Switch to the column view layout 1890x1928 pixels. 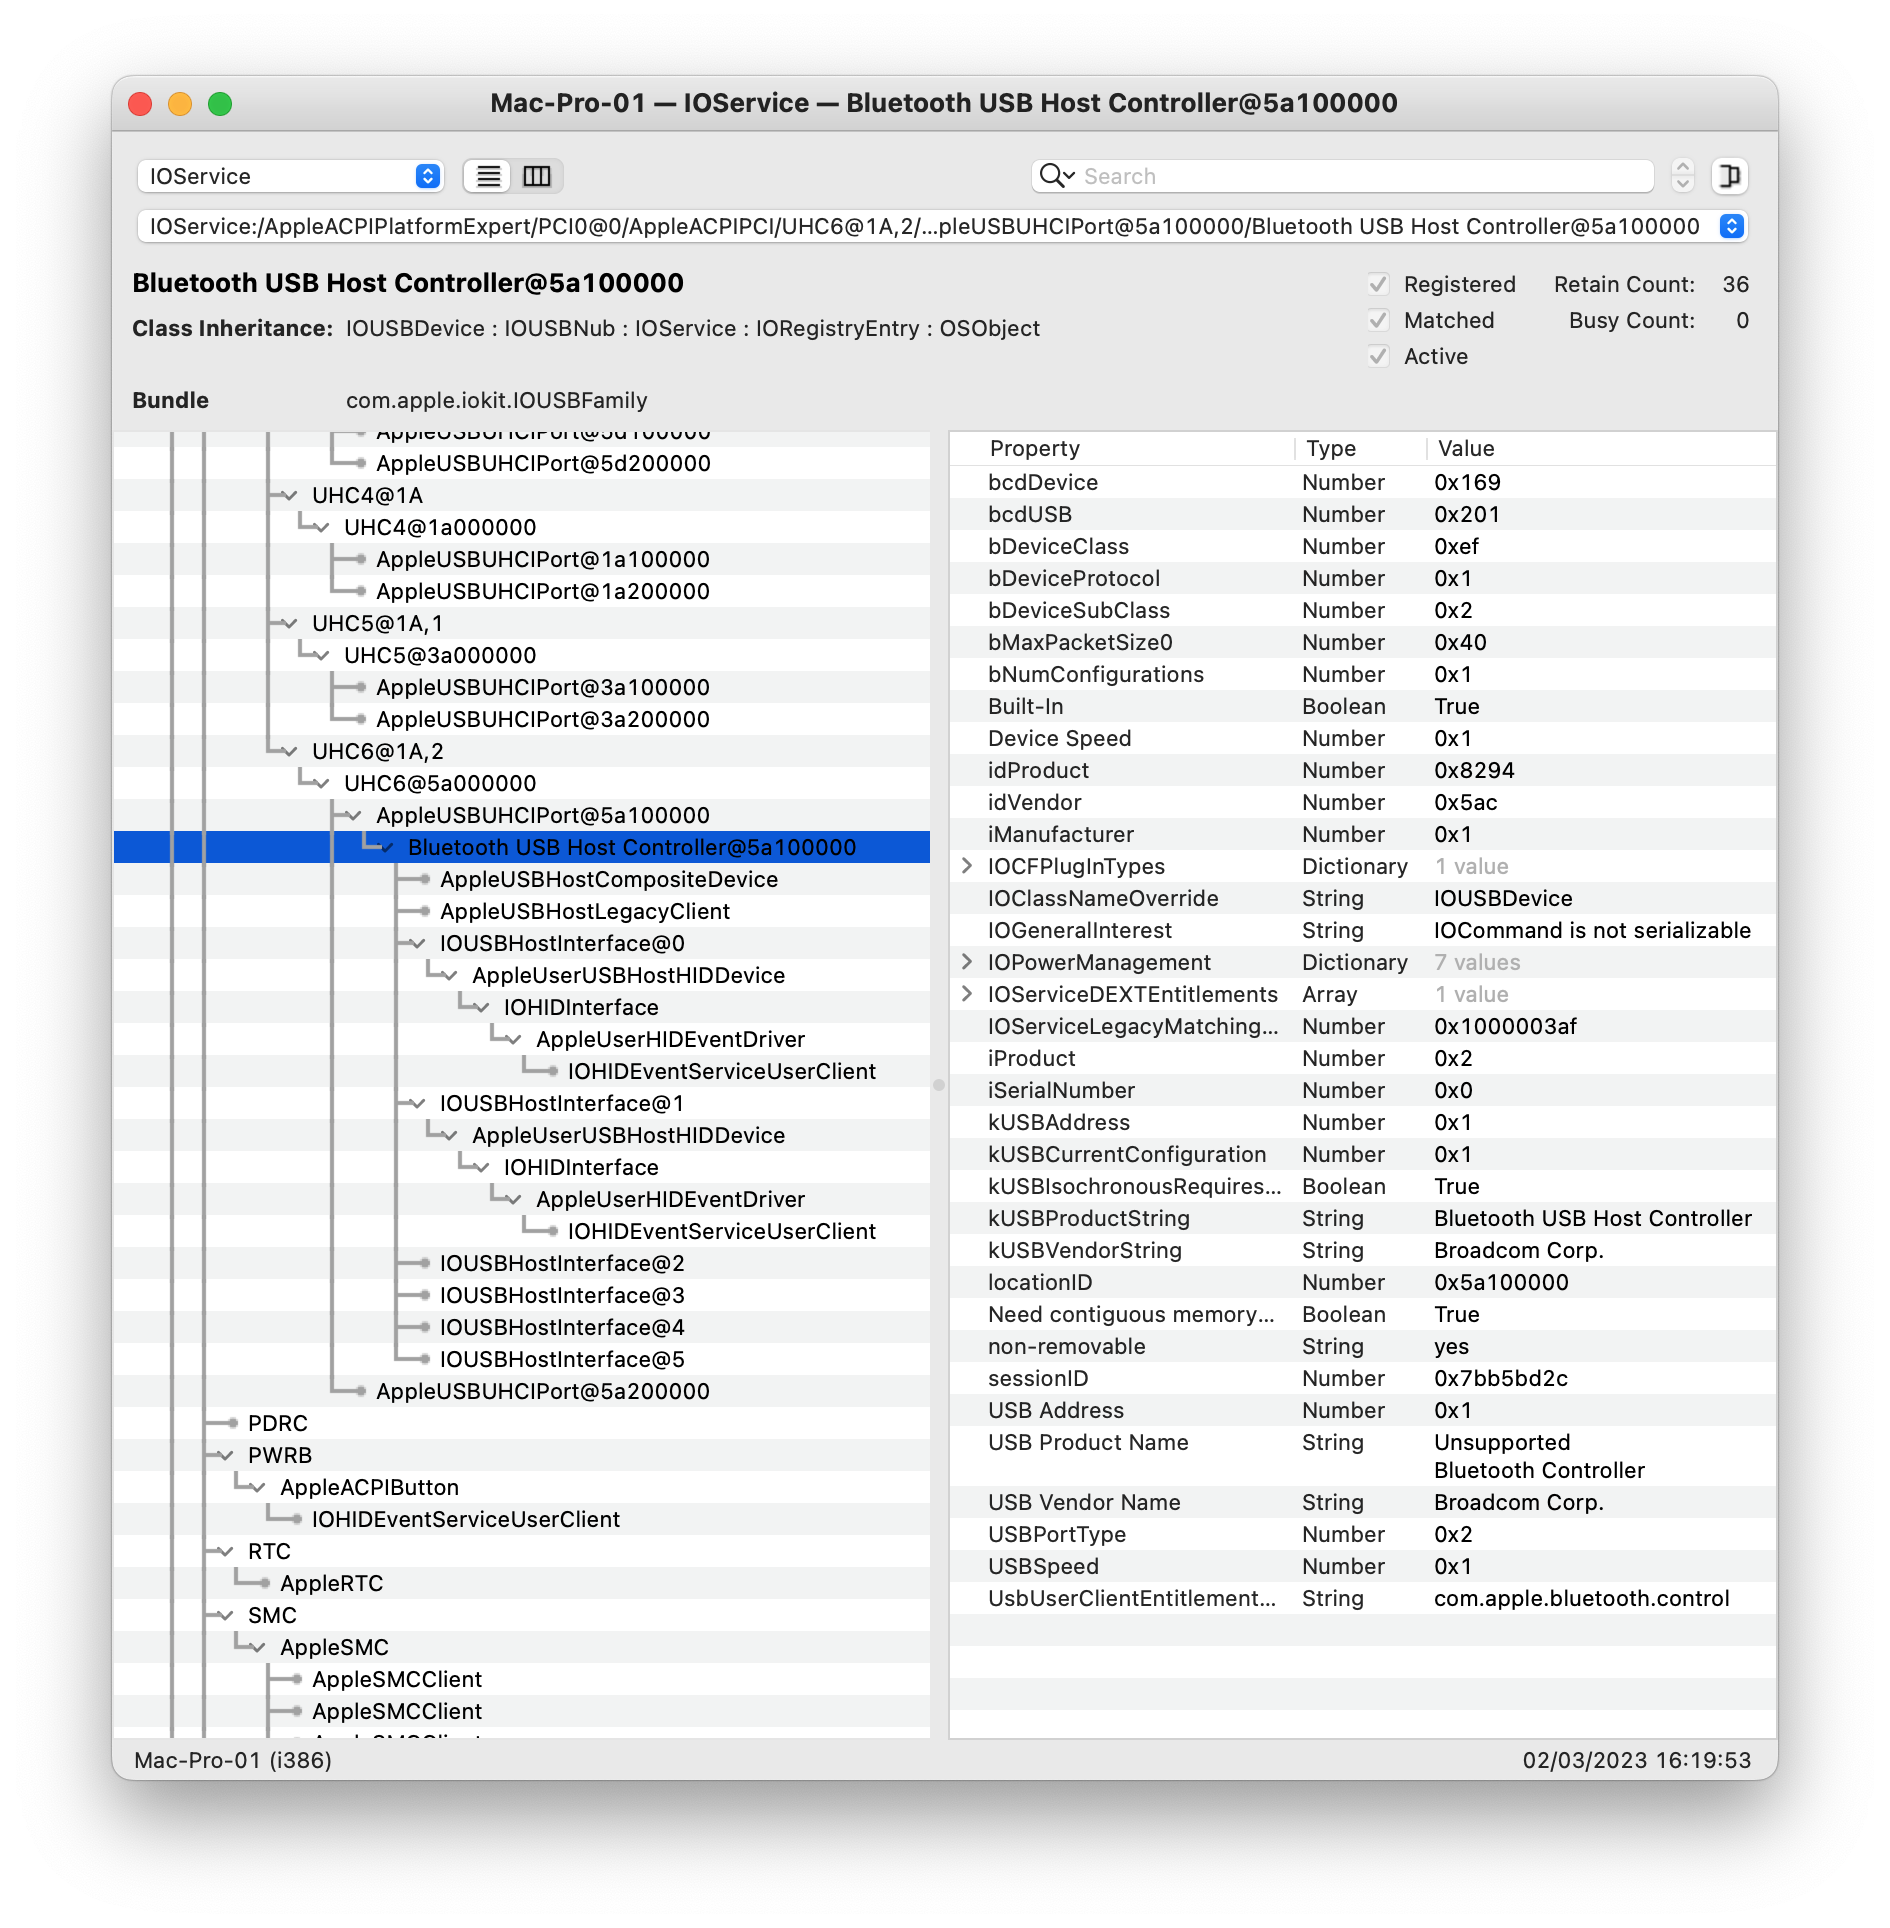click(x=537, y=177)
